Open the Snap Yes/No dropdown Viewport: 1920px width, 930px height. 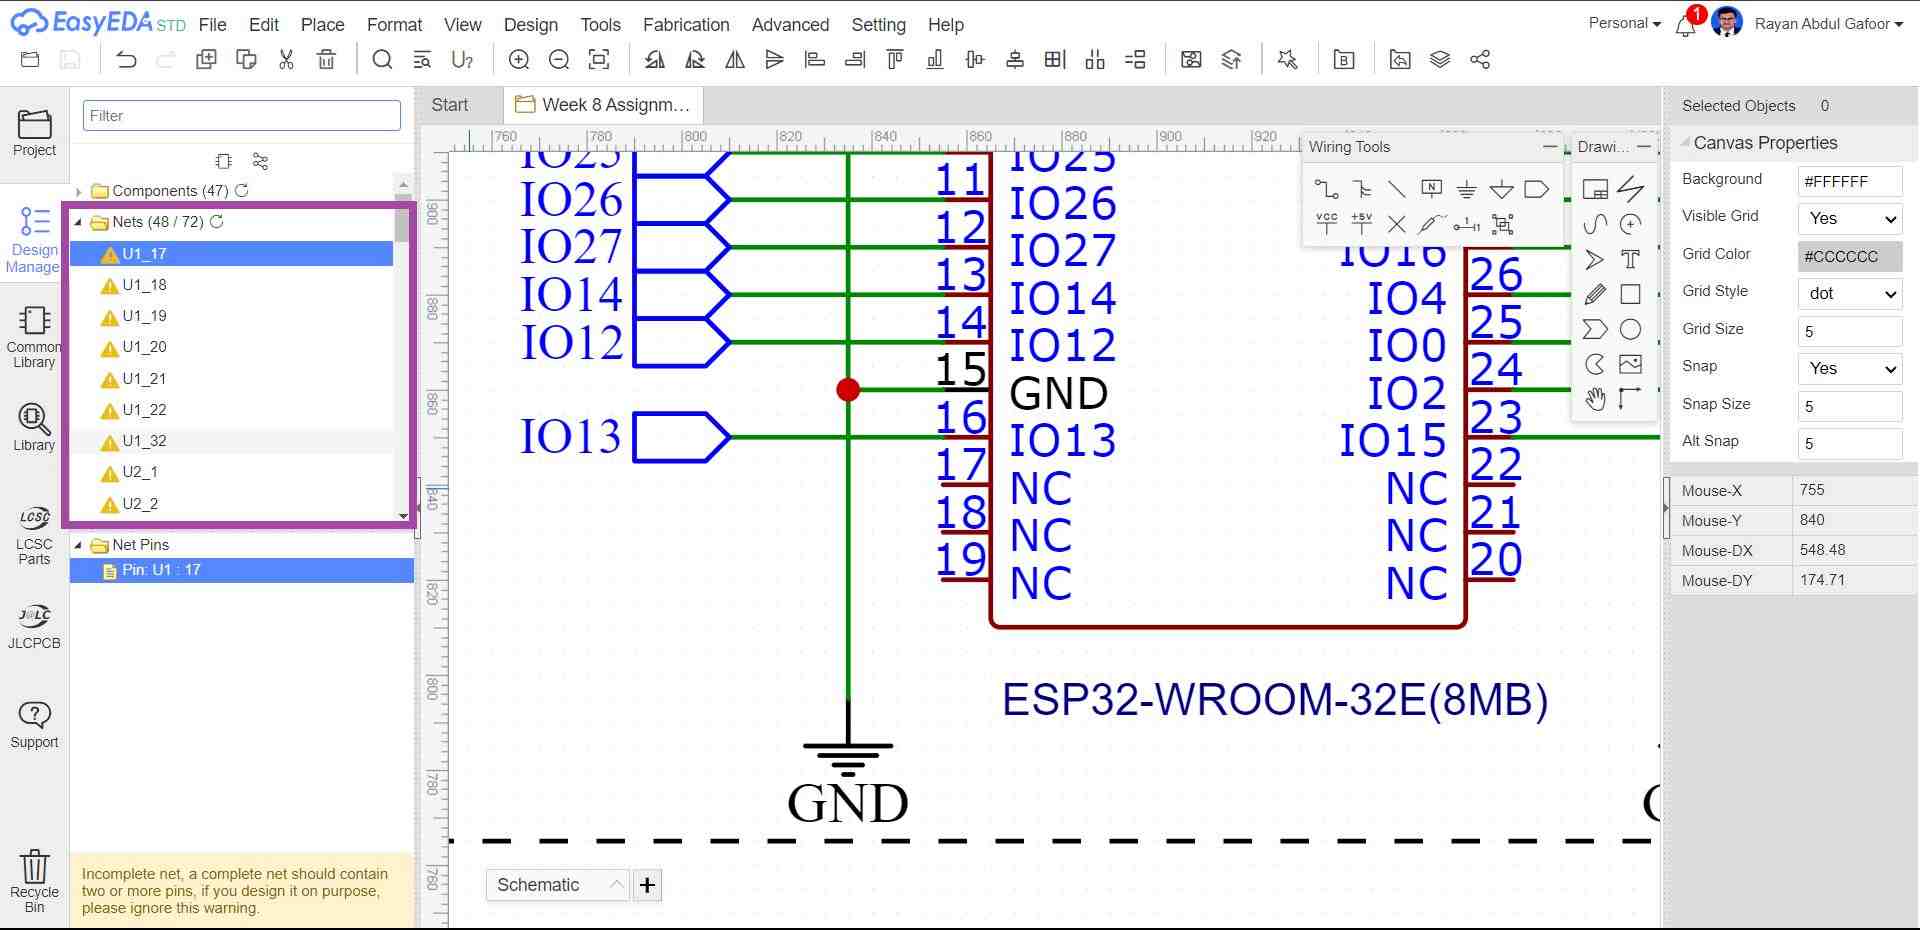(x=1850, y=368)
